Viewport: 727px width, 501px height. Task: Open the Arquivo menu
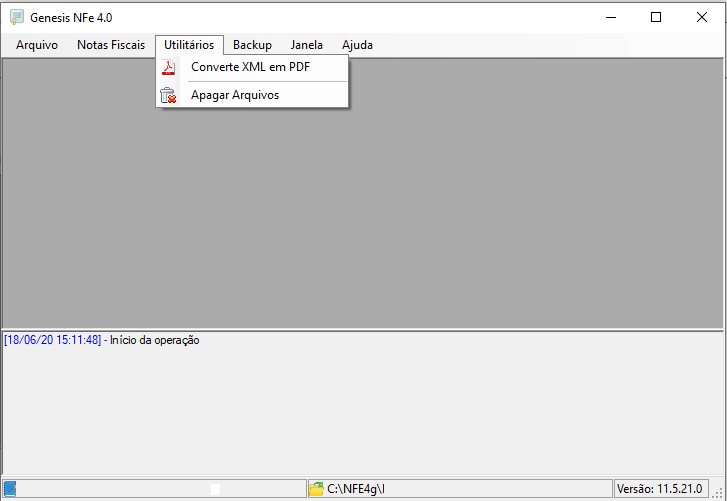coord(37,45)
